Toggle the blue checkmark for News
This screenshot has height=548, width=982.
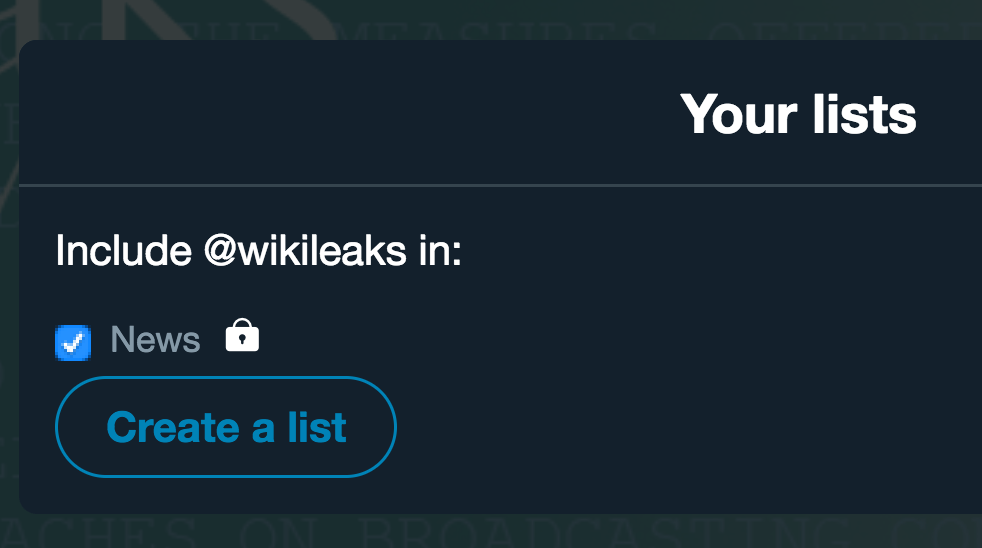73,342
